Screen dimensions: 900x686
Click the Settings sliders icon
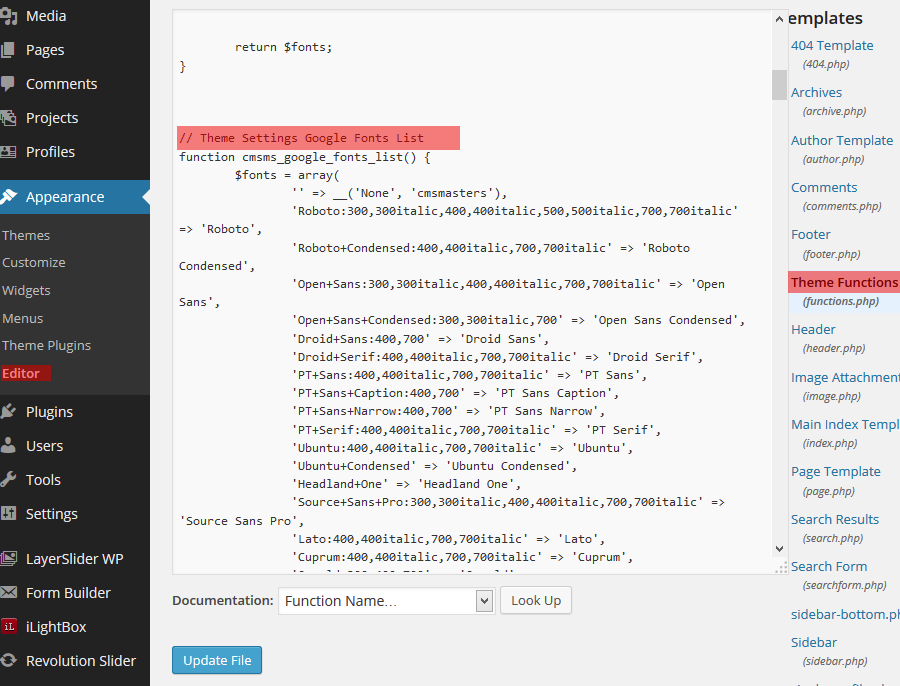[8, 513]
